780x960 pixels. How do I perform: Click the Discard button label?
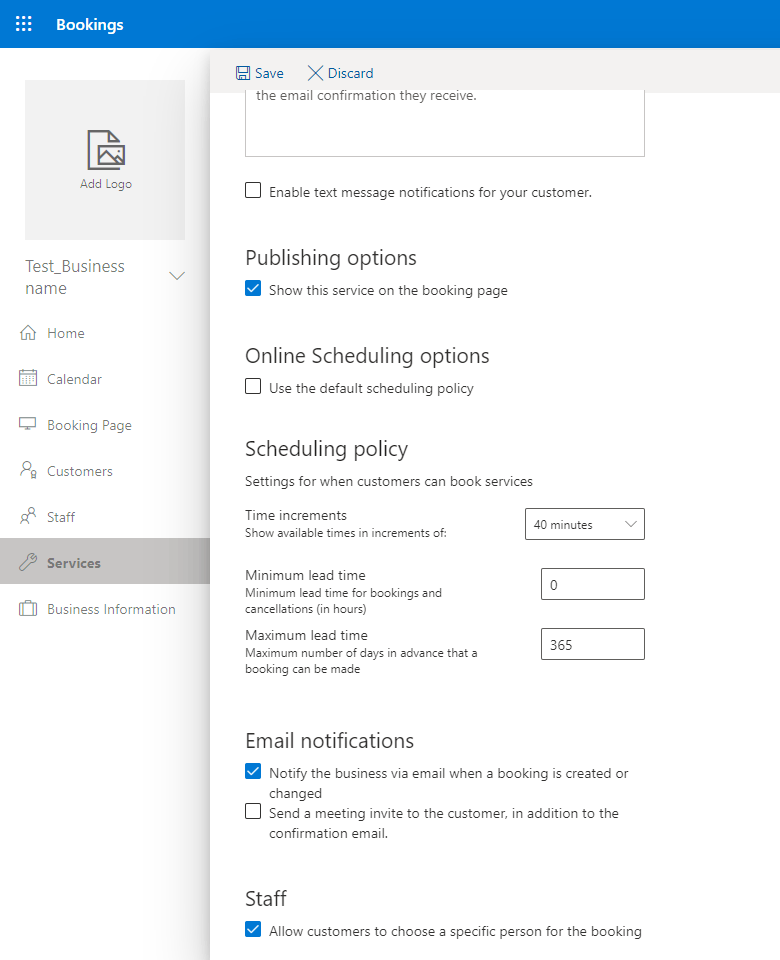(x=350, y=73)
